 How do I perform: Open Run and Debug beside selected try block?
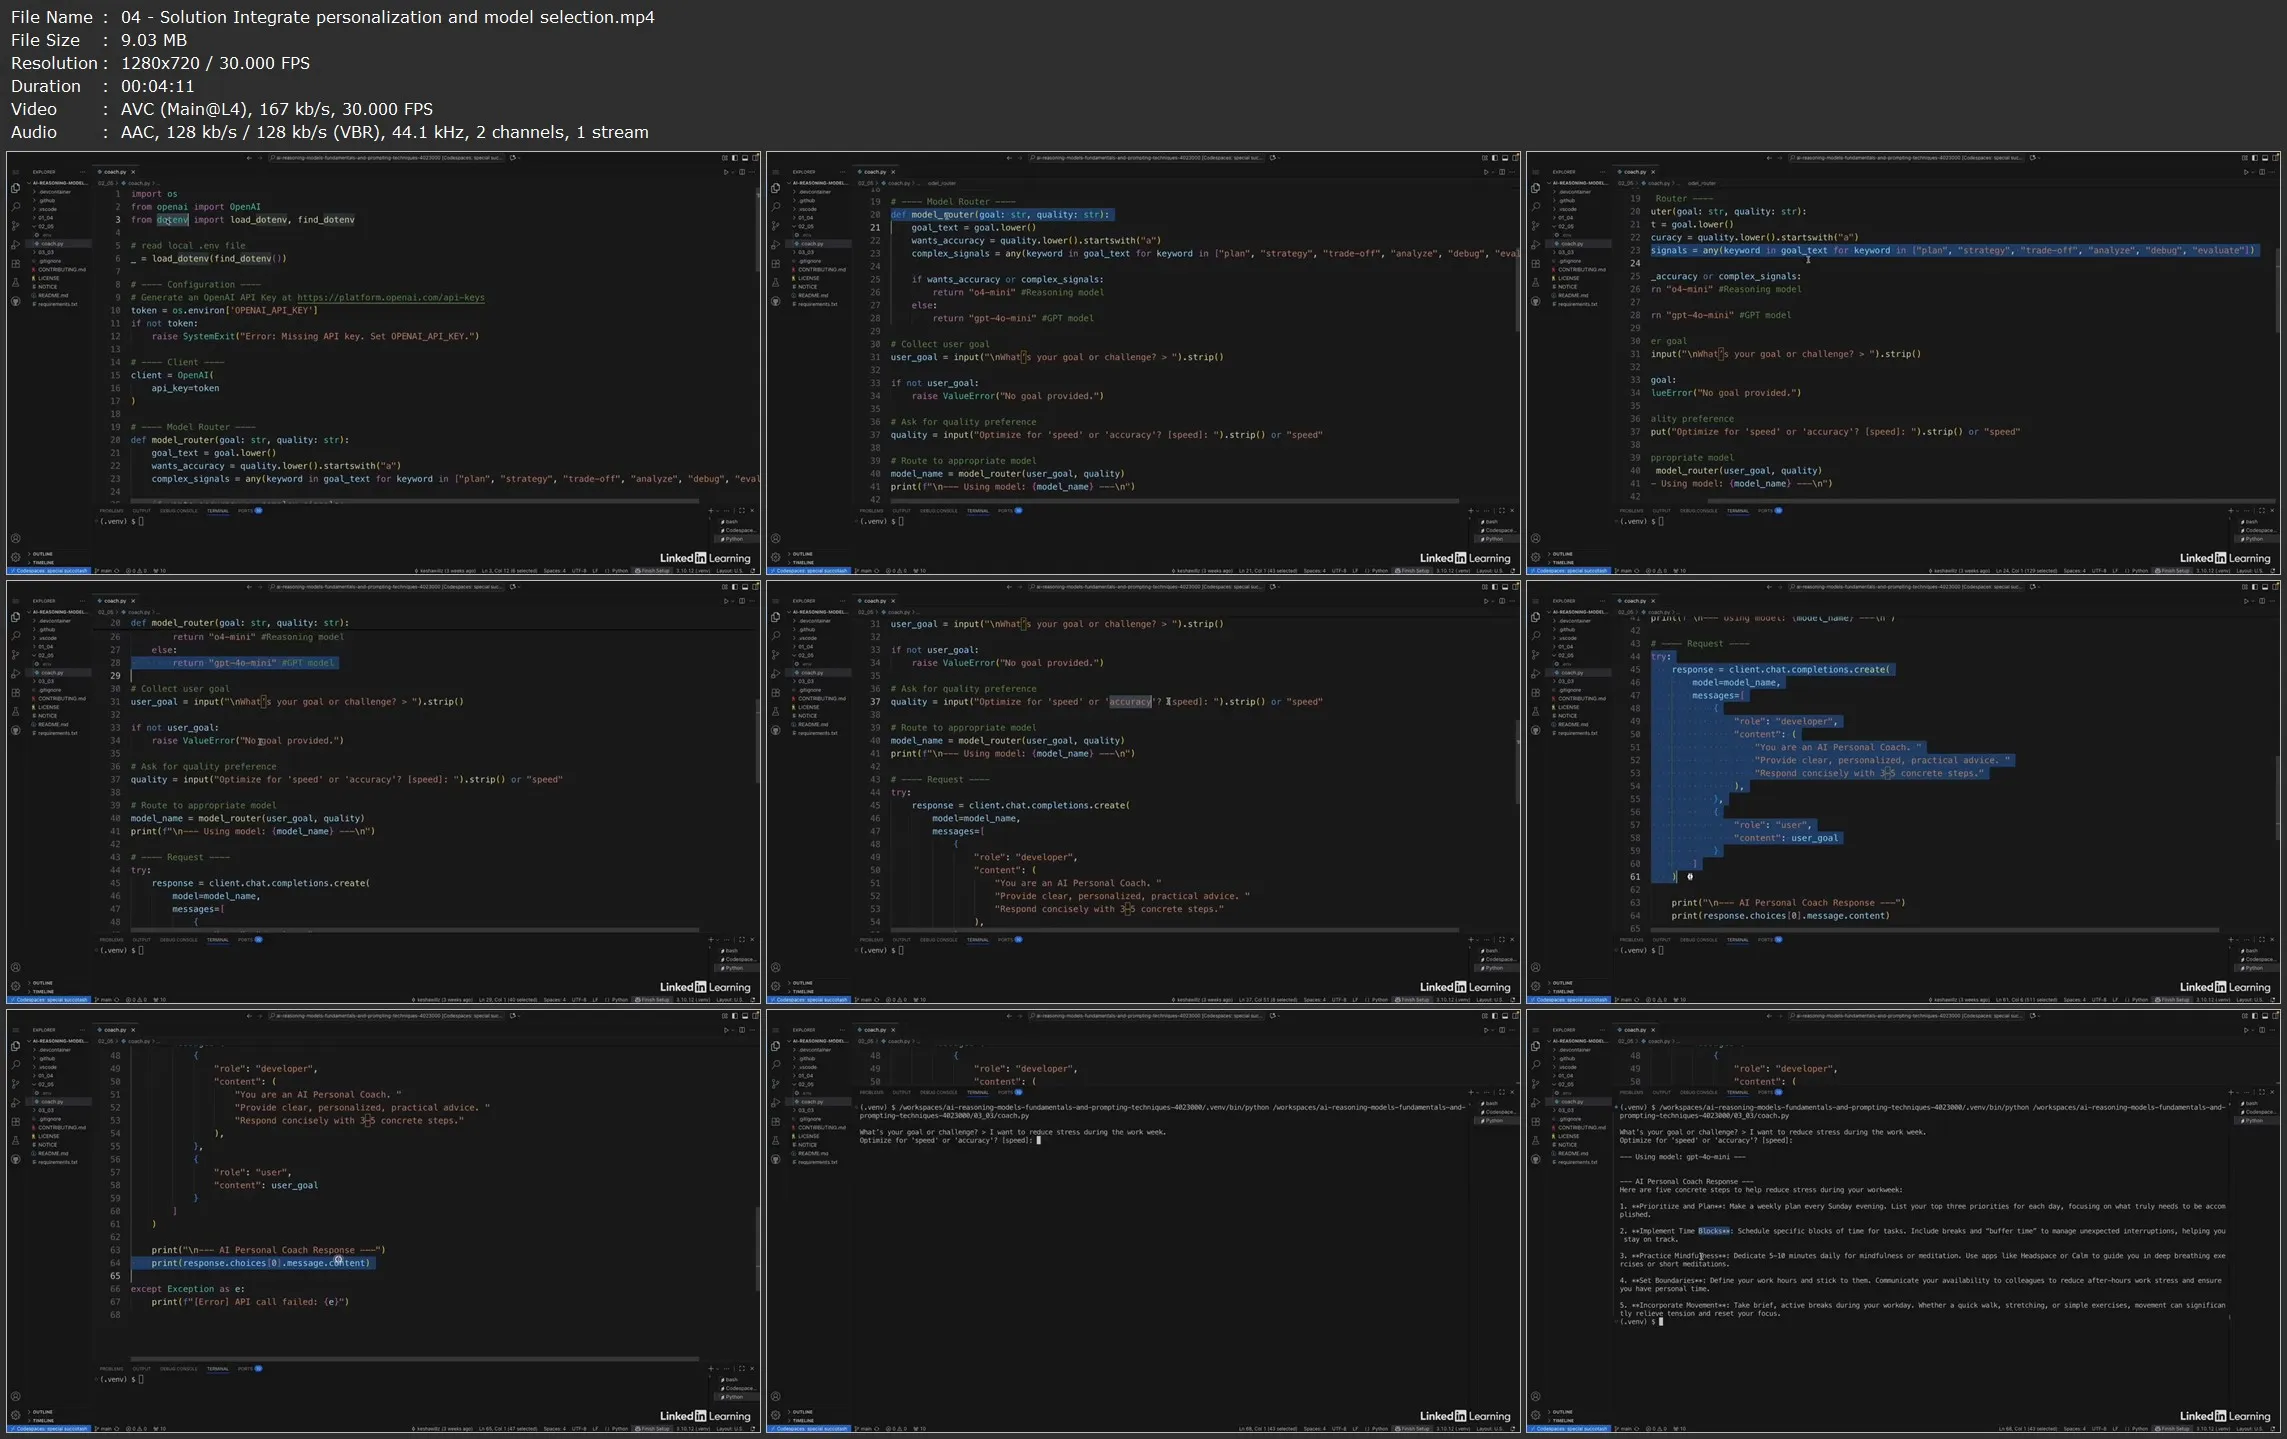[x=1535, y=673]
